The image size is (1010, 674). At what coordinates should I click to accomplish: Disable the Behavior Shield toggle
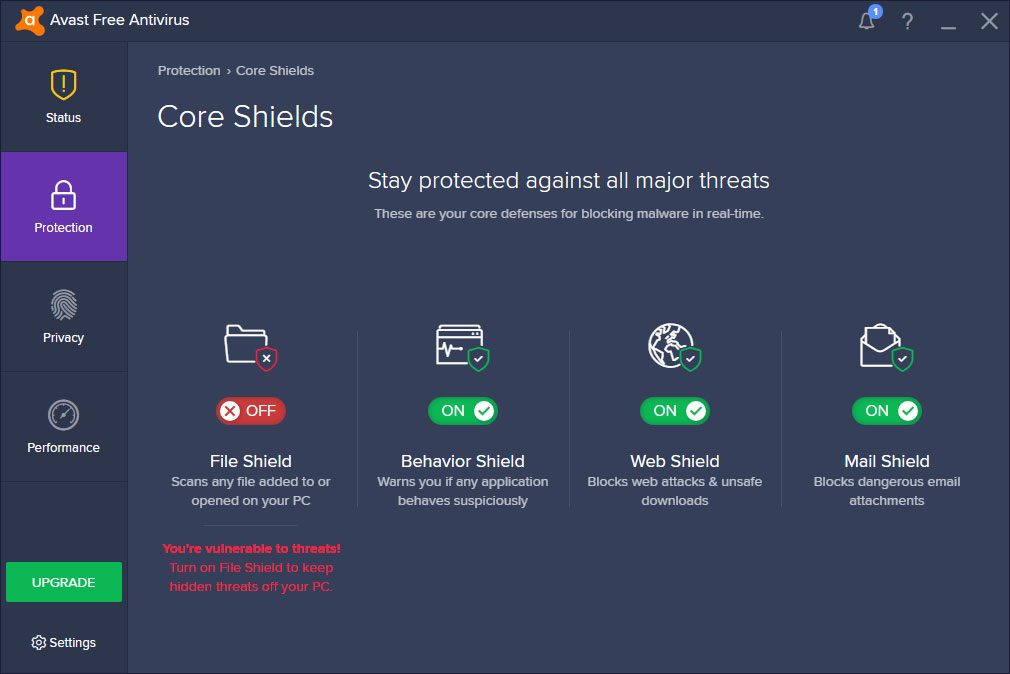tap(462, 411)
